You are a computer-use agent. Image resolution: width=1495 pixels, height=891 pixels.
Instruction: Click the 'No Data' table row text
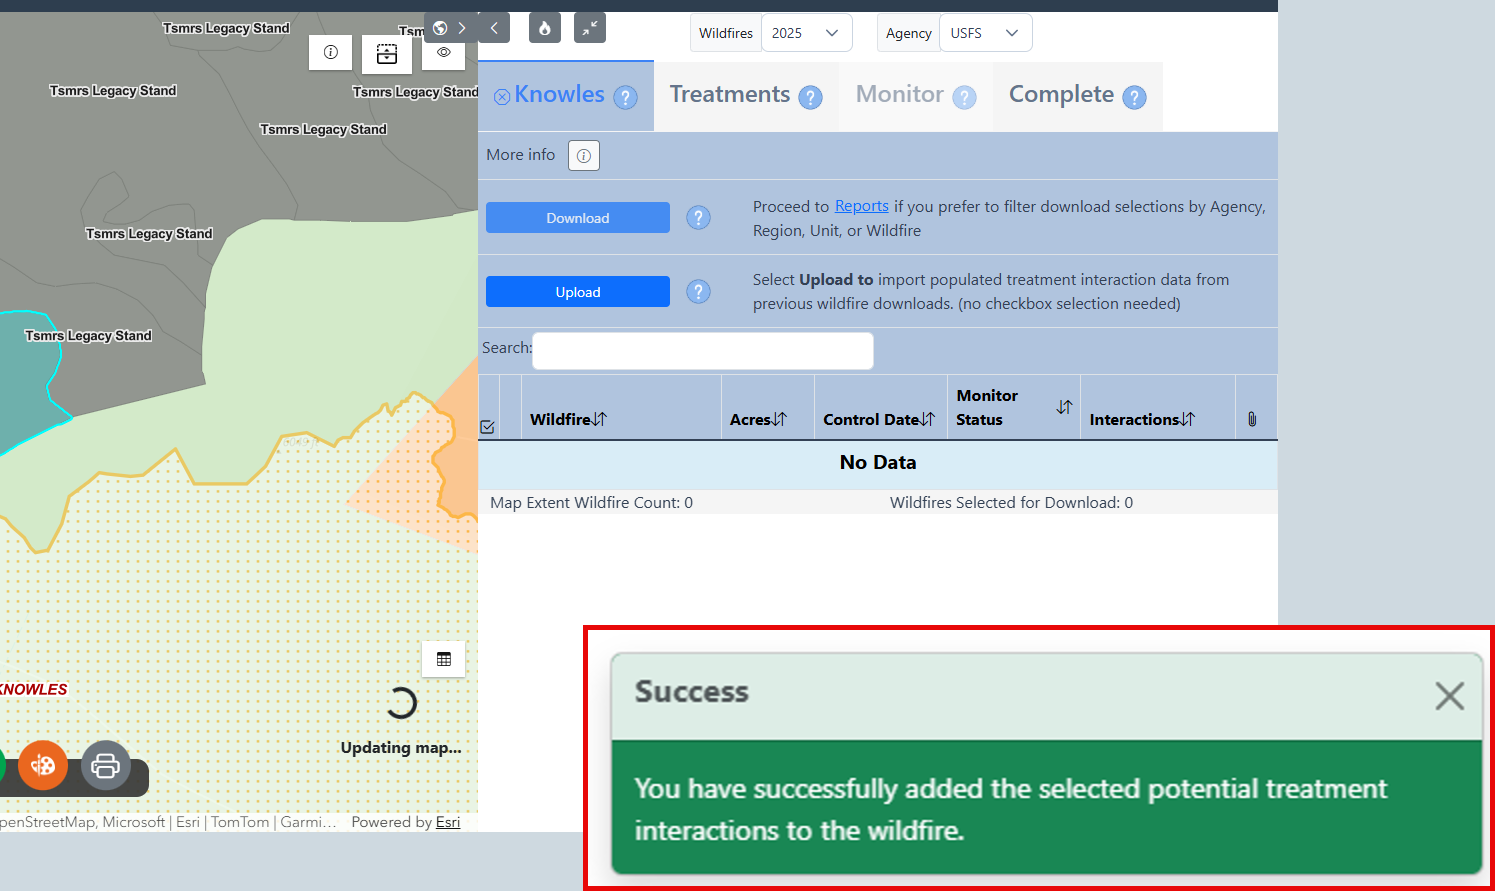tap(878, 462)
